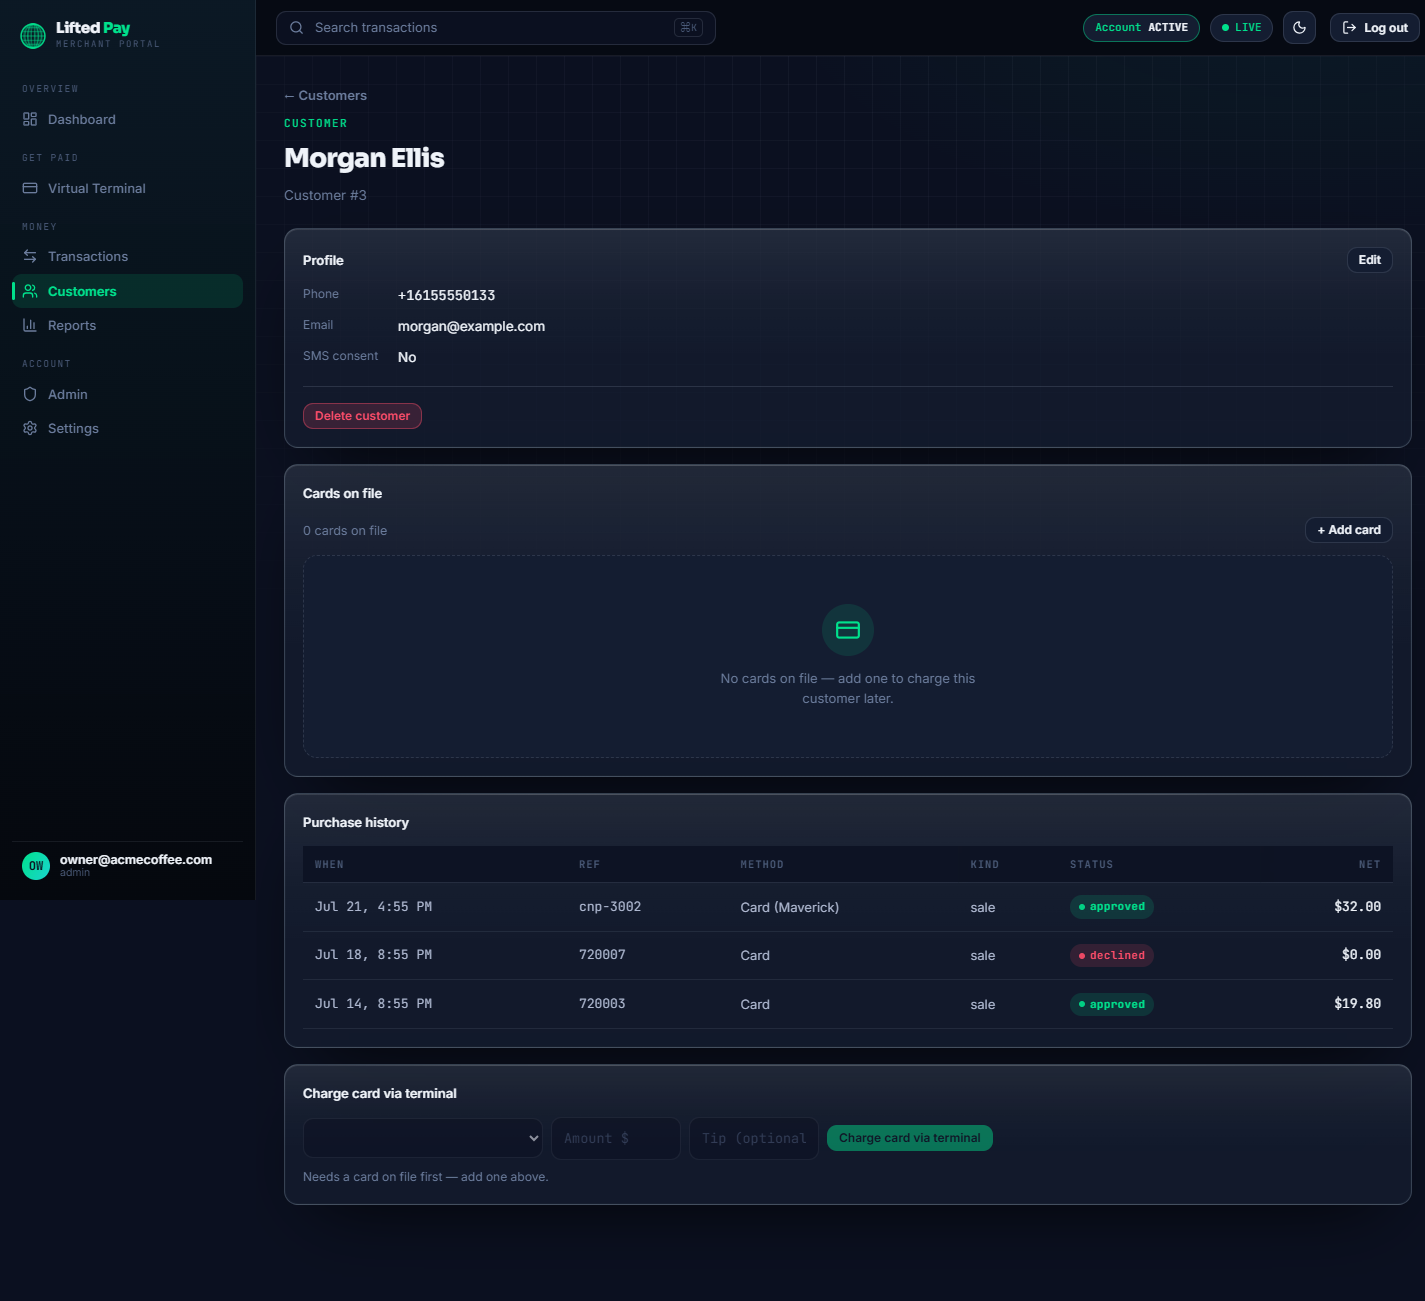The width and height of the screenshot is (1425, 1301).
Task: Go to Transactions in sidebar
Action: tap(128, 256)
